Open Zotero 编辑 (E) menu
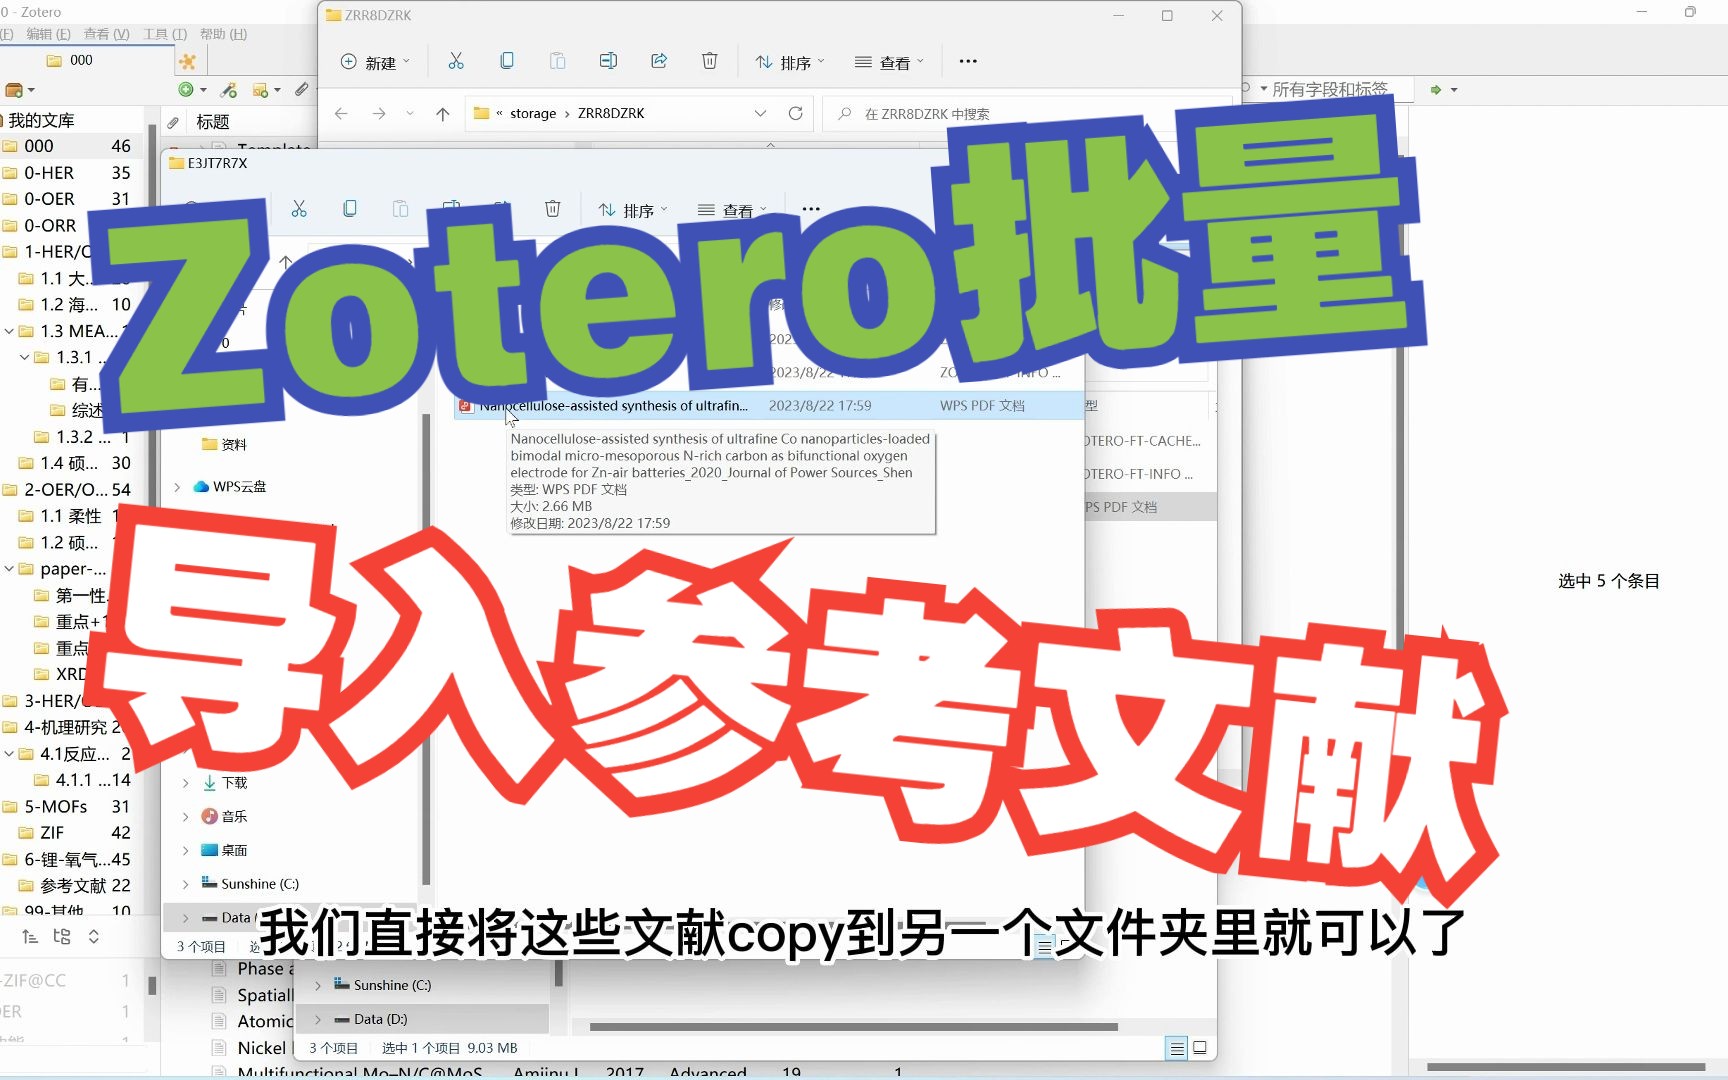This screenshot has width=1728, height=1080. (48, 34)
